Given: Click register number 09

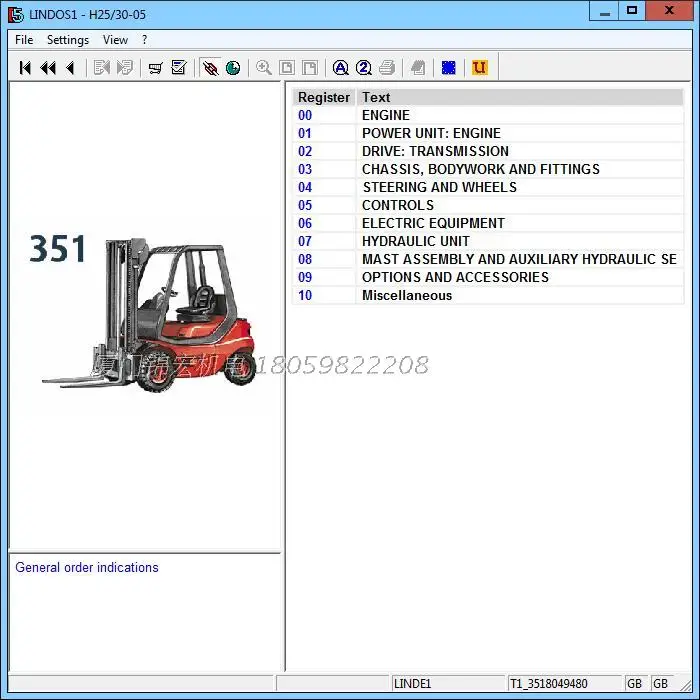Looking at the screenshot, I should point(305,277).
